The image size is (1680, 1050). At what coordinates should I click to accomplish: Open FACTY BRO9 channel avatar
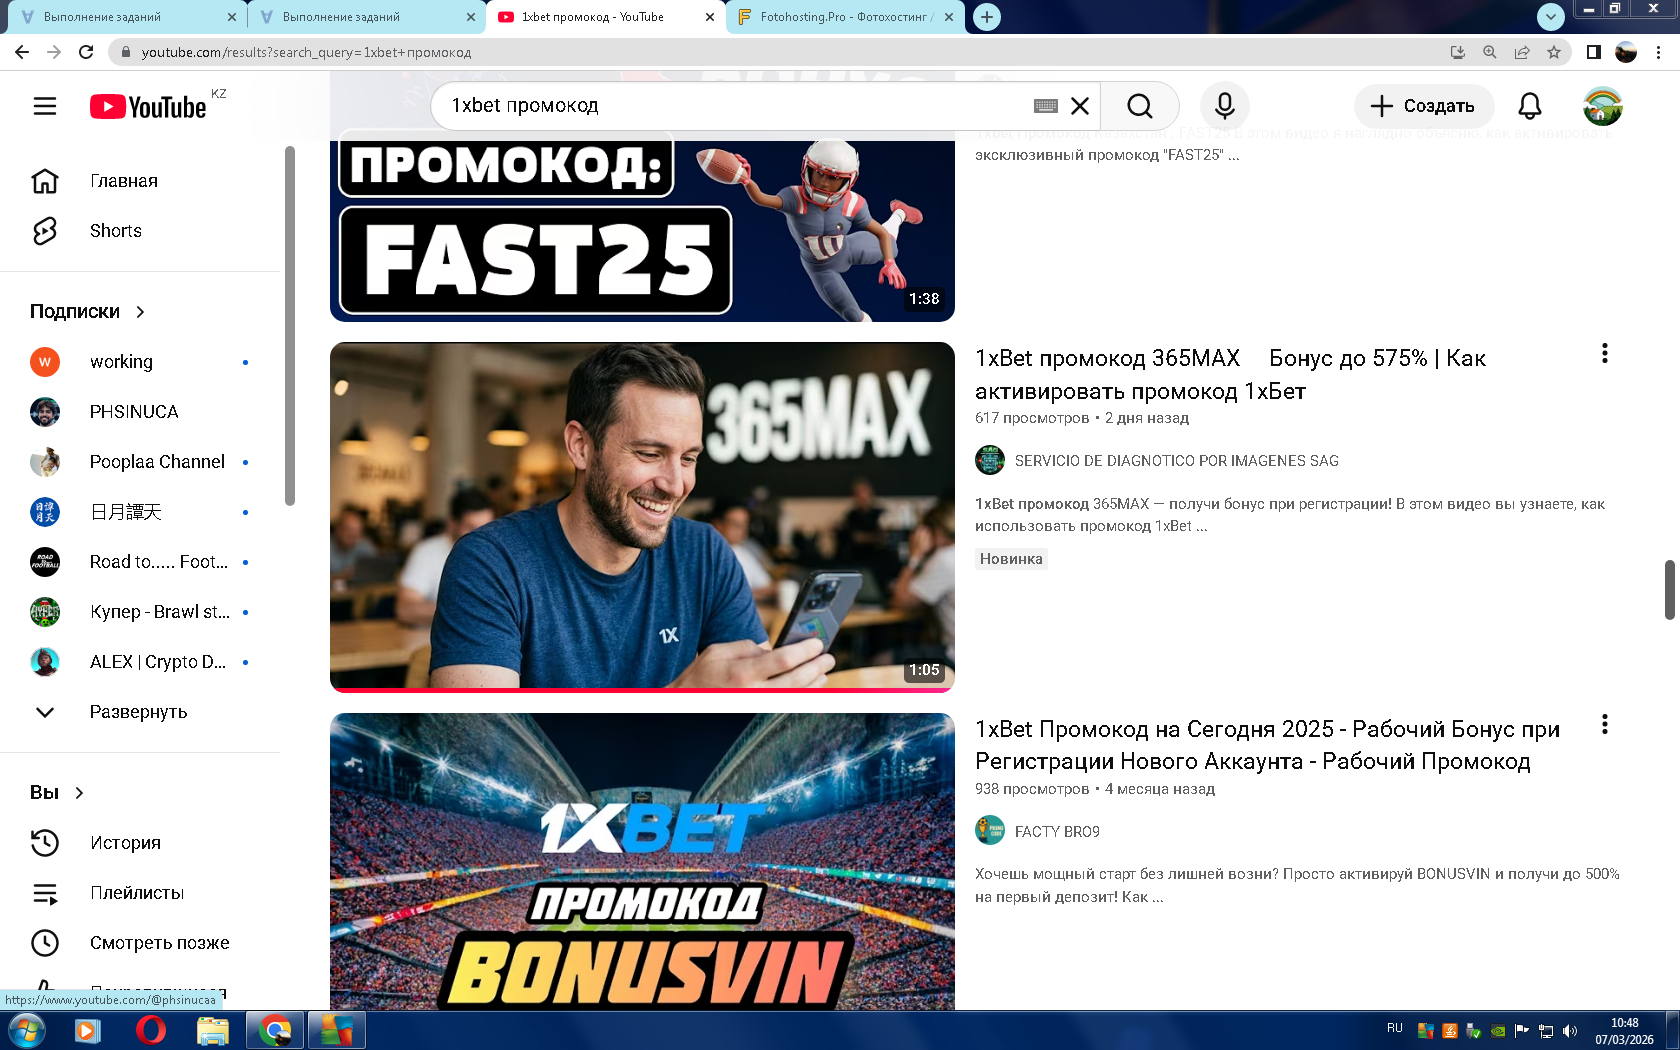pos(990,831)
